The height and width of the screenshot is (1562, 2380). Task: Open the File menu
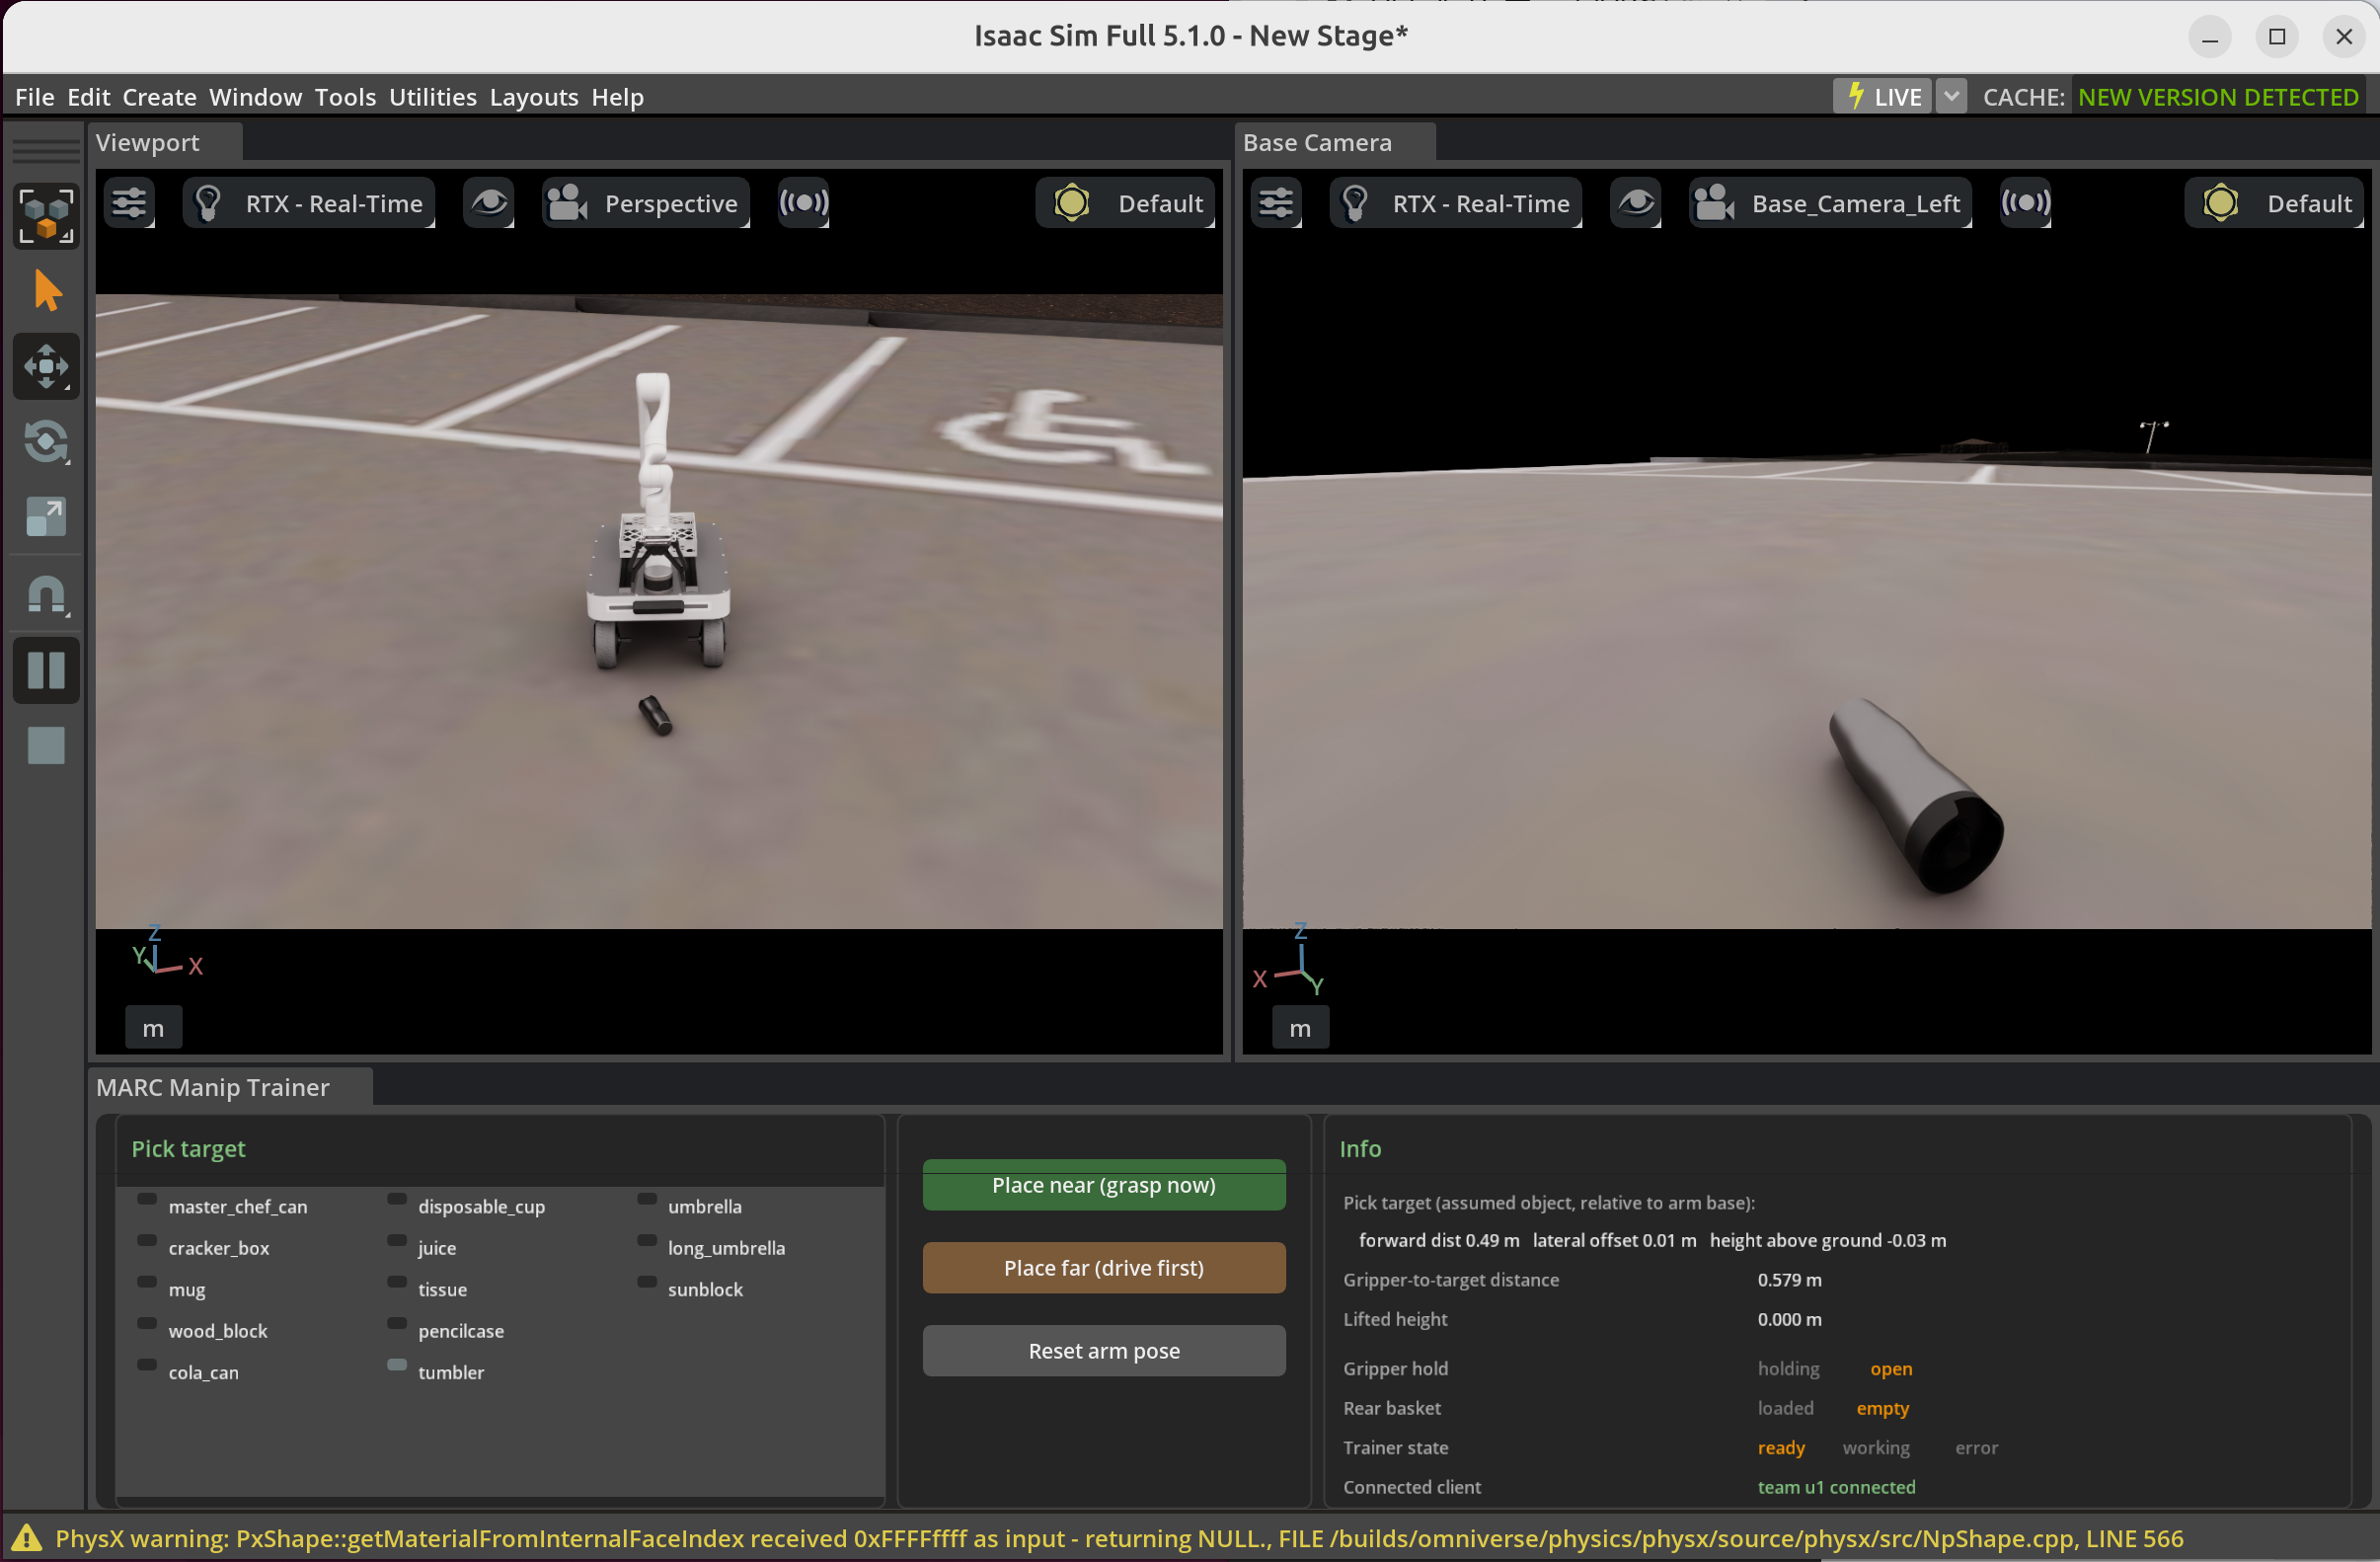35,97
